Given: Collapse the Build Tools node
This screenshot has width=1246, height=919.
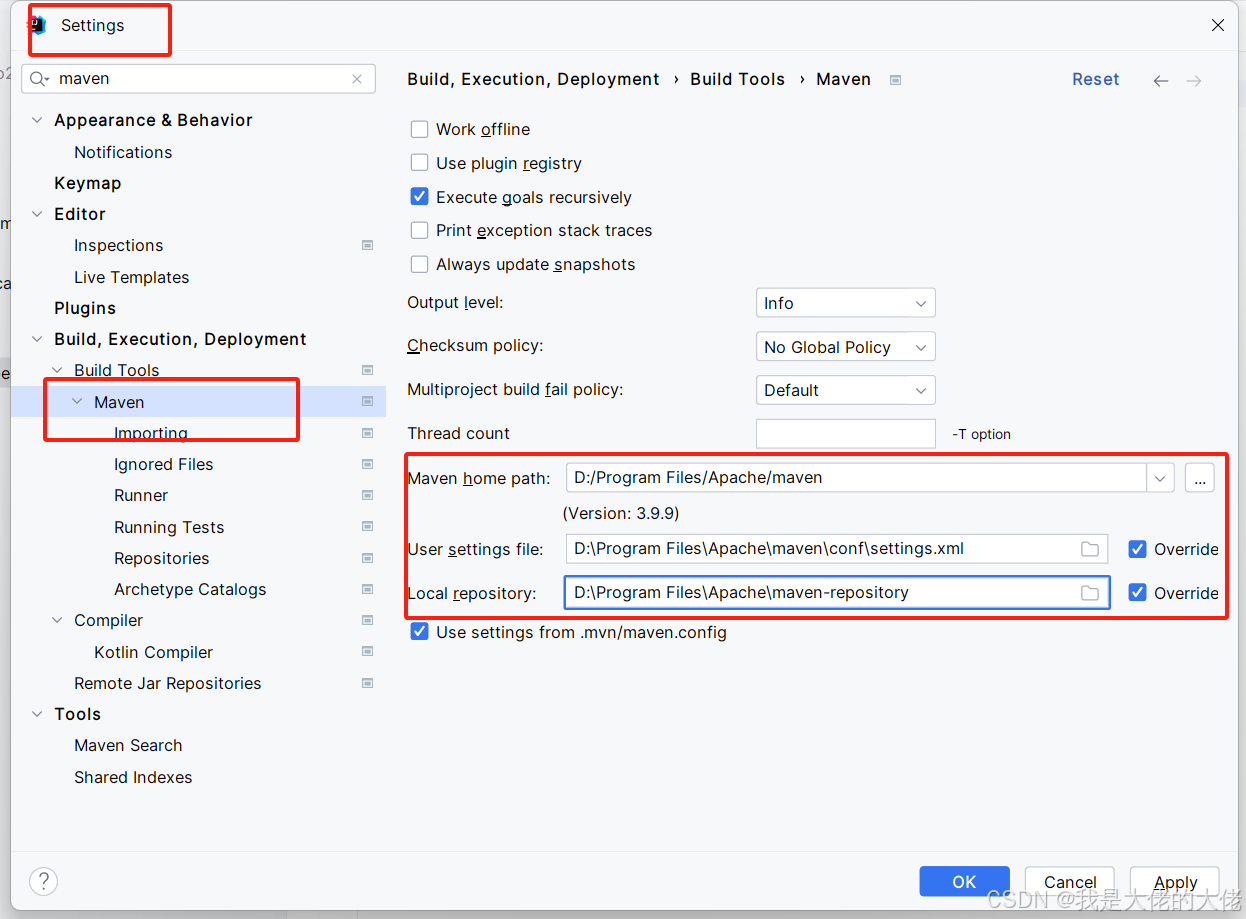Looking at the screenshot, I should (x=57, y=370).
